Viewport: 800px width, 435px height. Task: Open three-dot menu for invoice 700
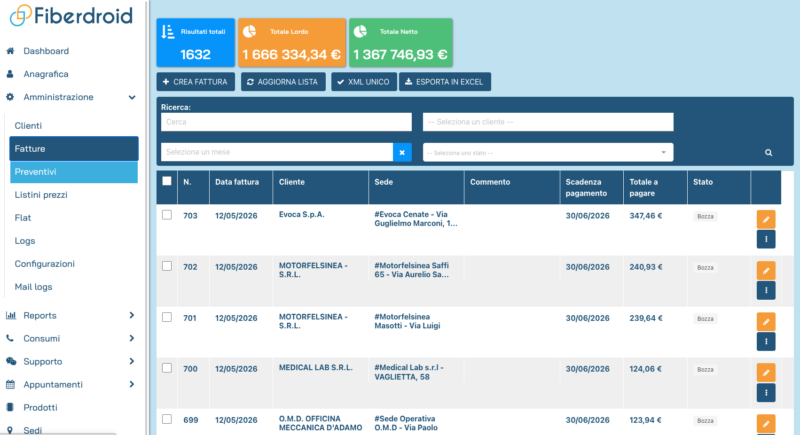pyautogui.click(x=766, y=393)
